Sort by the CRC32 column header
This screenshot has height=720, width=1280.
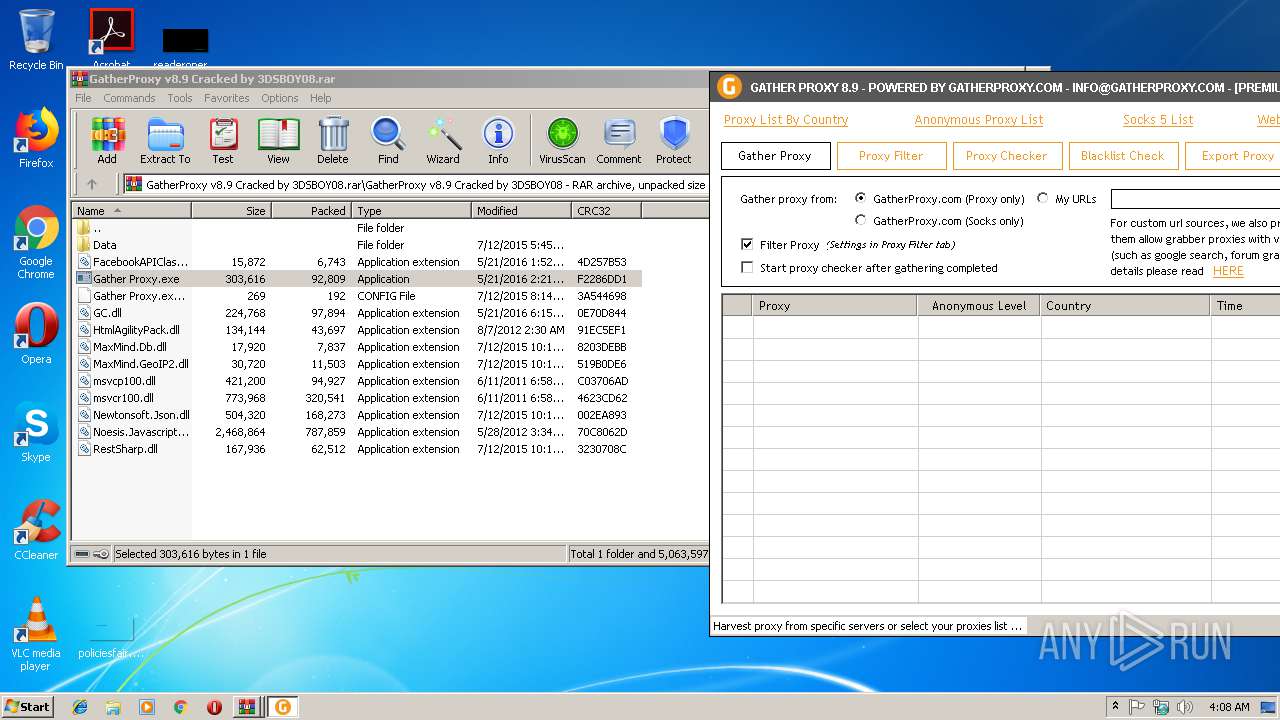606,210
